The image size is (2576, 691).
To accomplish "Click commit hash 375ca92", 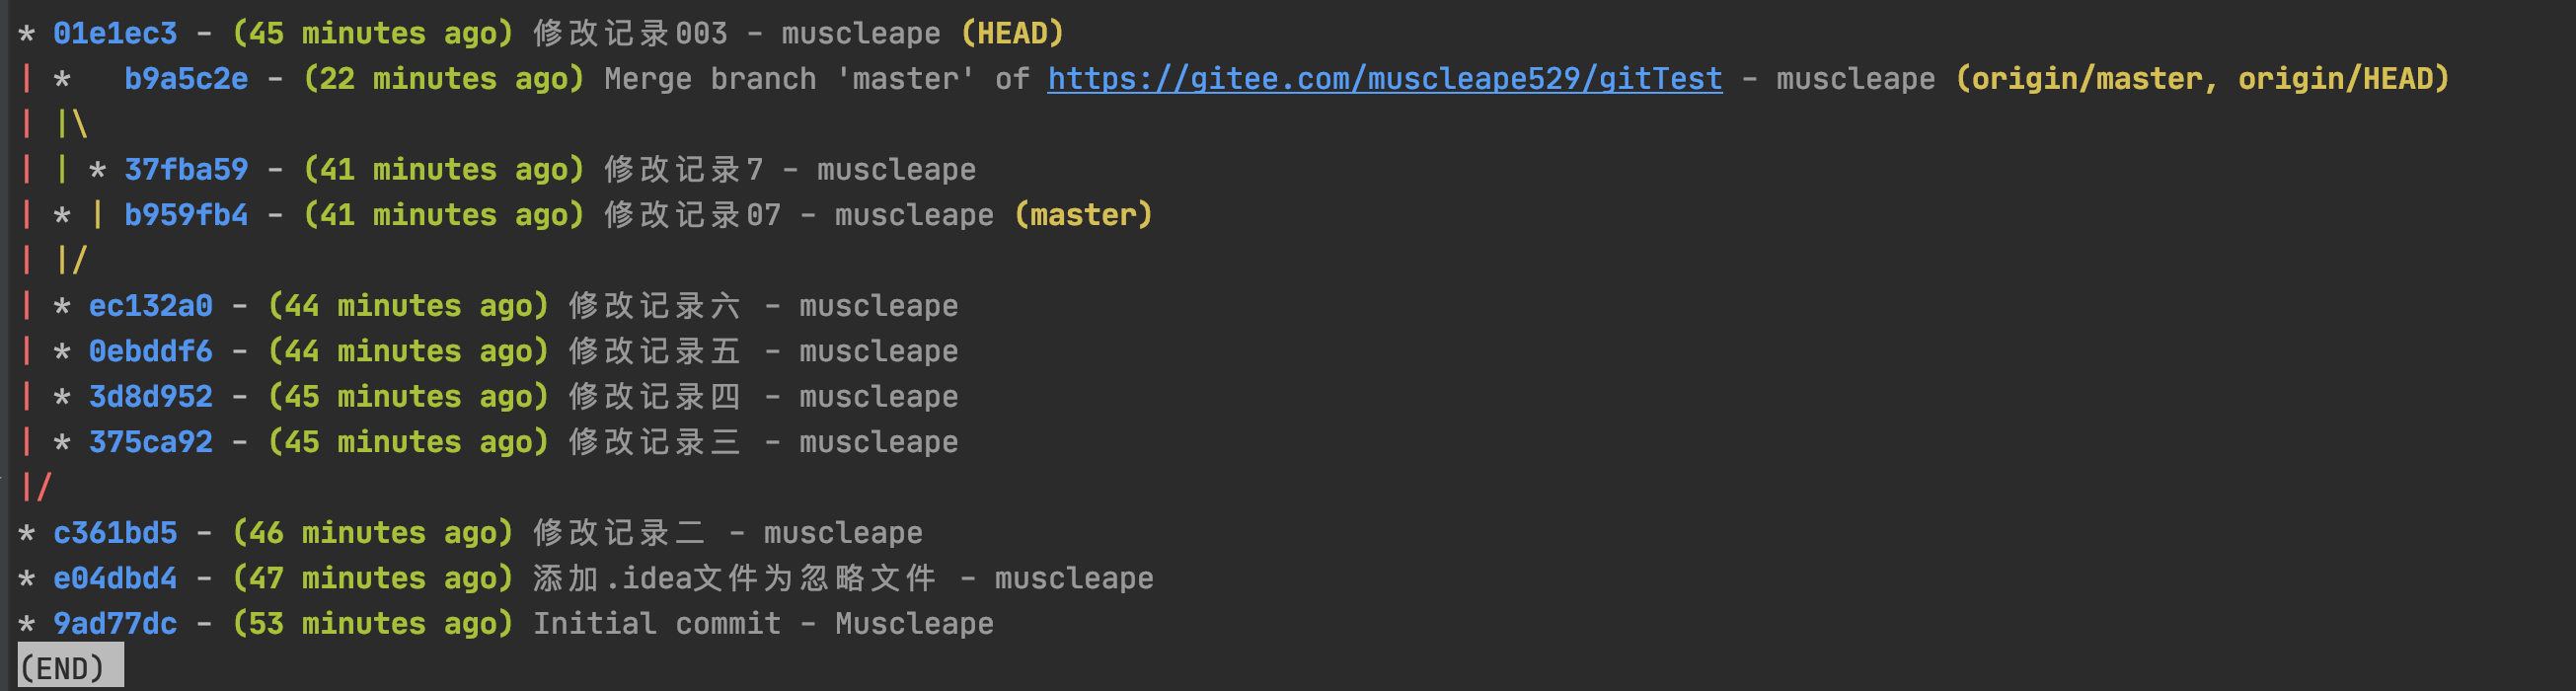I will click(150, 442).
